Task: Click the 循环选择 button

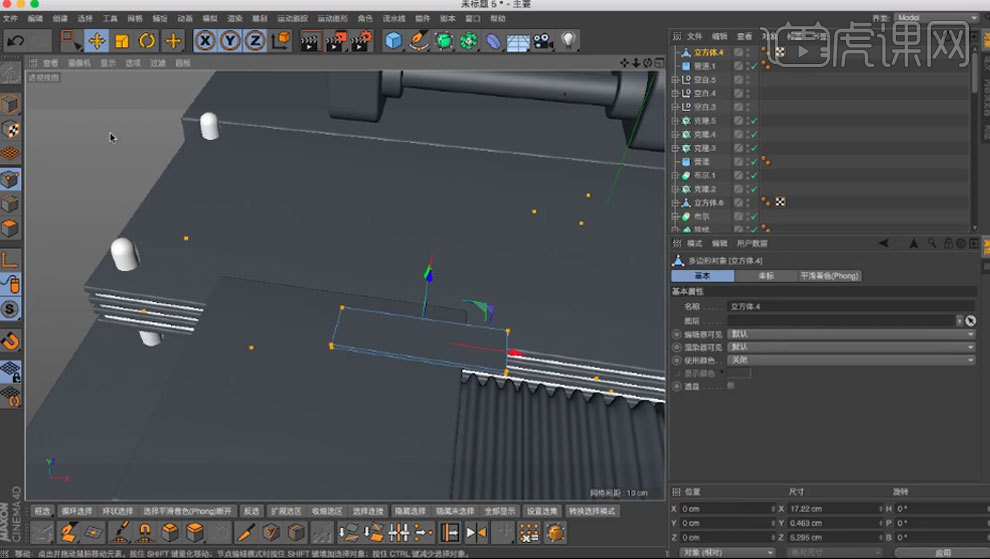Action: [78, 511]
